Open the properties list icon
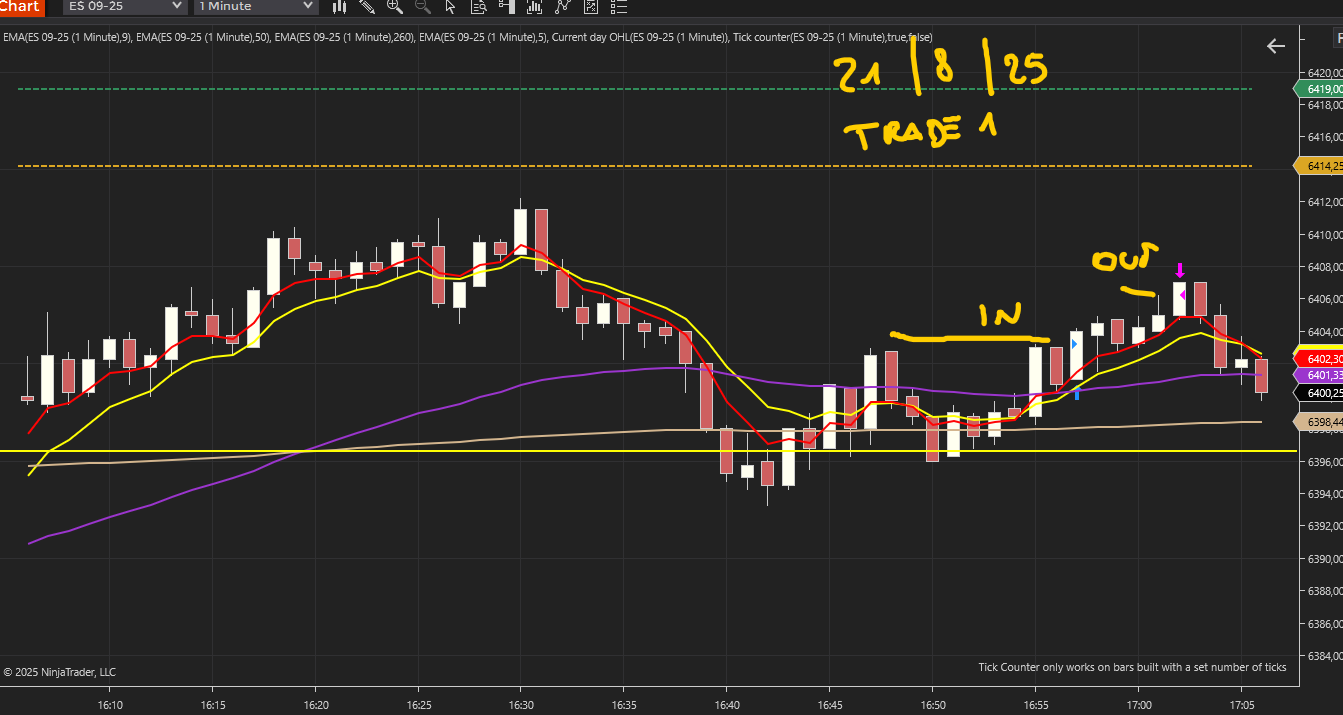Image resolution: width=1343 pixels, height=715 pixels. coord(619,6)
